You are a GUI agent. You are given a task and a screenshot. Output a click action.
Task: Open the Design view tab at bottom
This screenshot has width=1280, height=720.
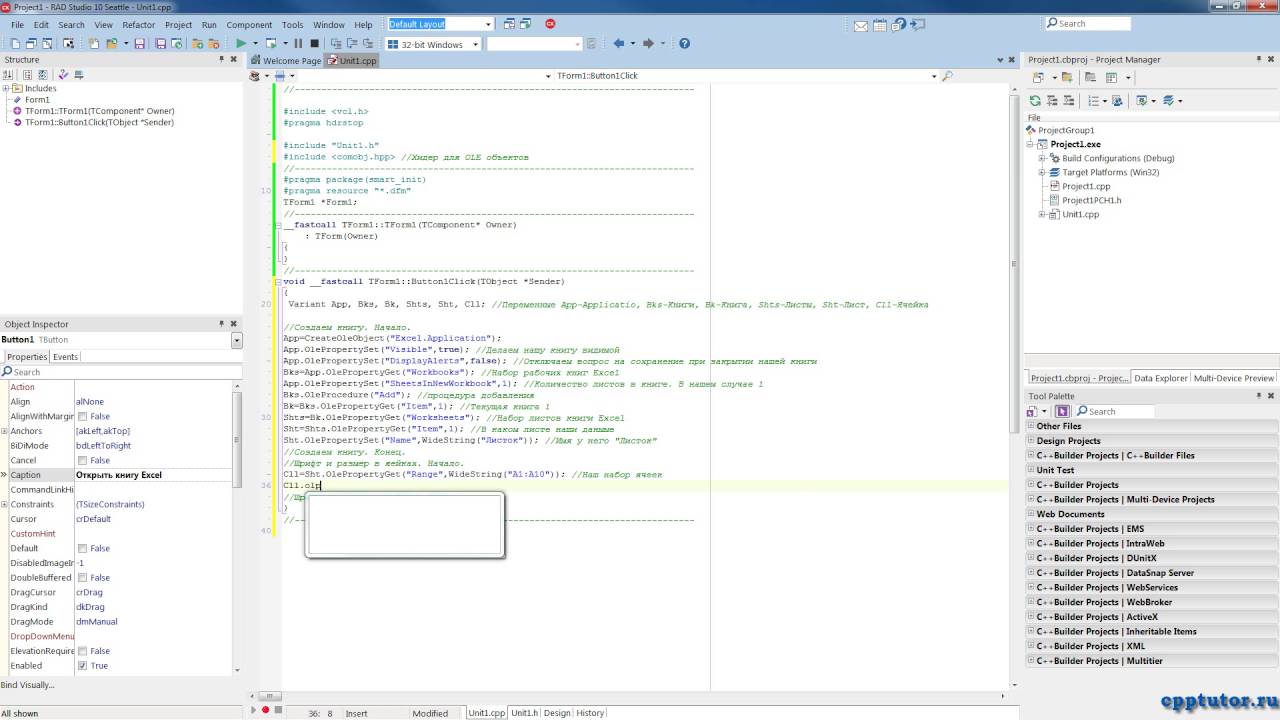(x=557, y=713)
